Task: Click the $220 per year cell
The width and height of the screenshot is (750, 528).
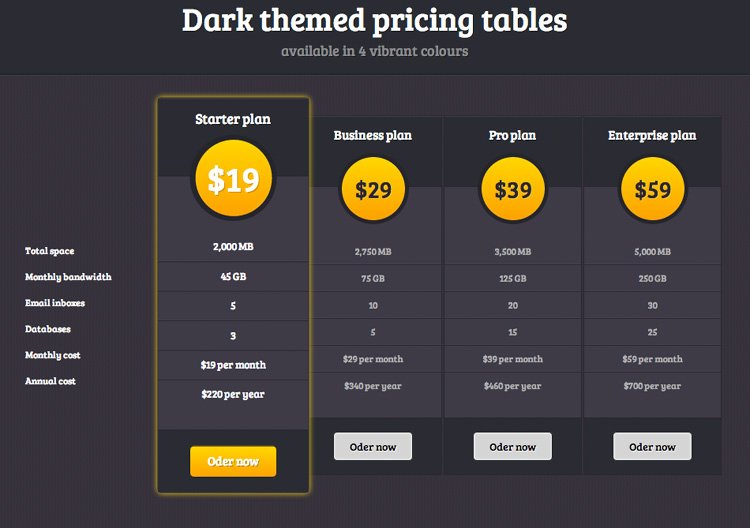Action: (233, 395)
